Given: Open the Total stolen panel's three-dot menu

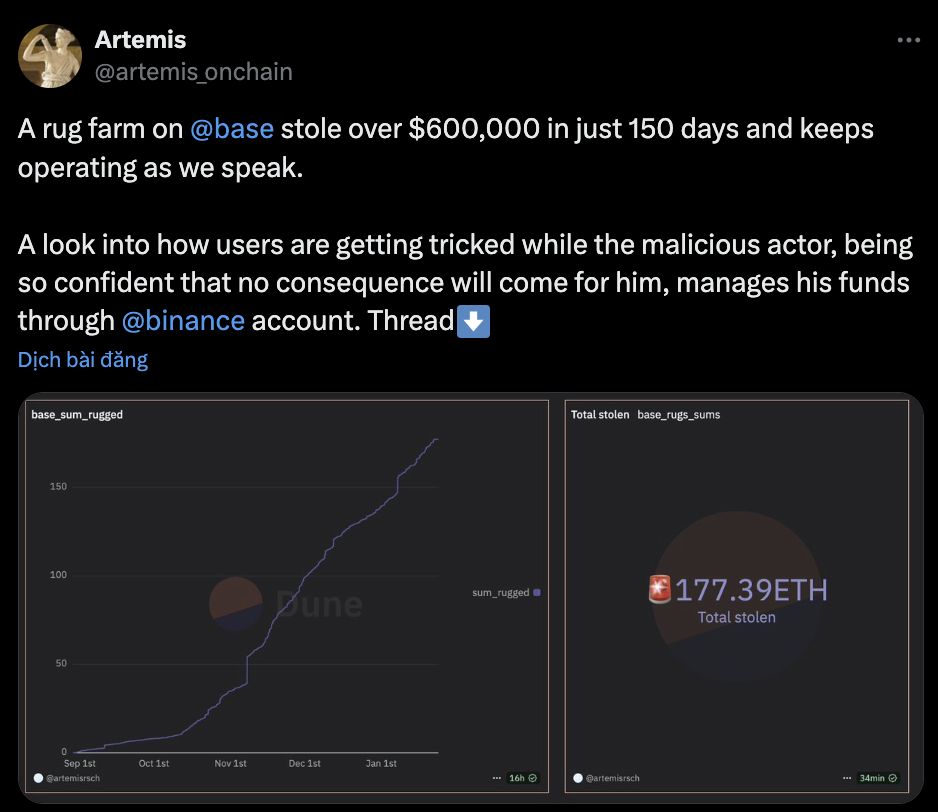Looking at the screenshot, I should tap(846, 778).
